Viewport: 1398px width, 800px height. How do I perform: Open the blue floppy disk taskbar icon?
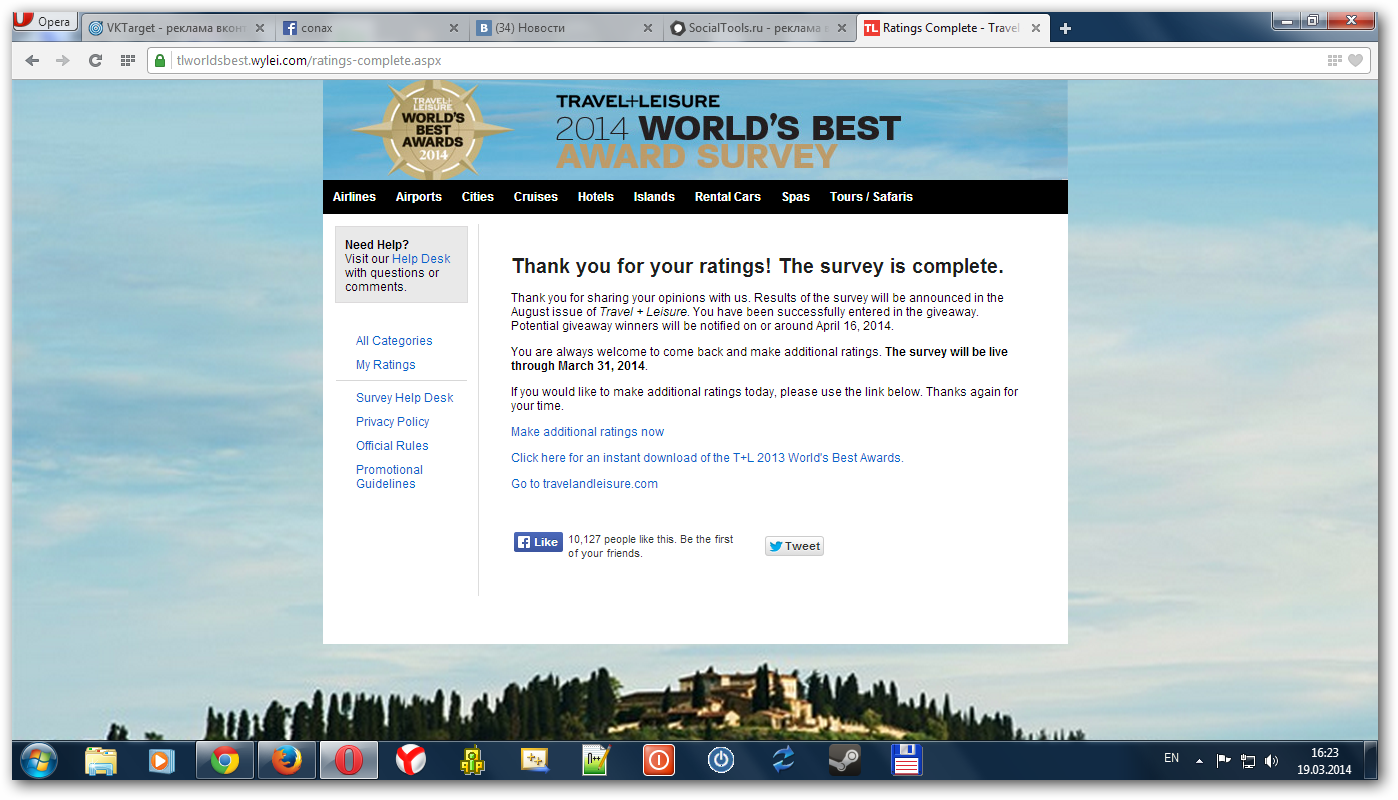click(x=906, y=761)
